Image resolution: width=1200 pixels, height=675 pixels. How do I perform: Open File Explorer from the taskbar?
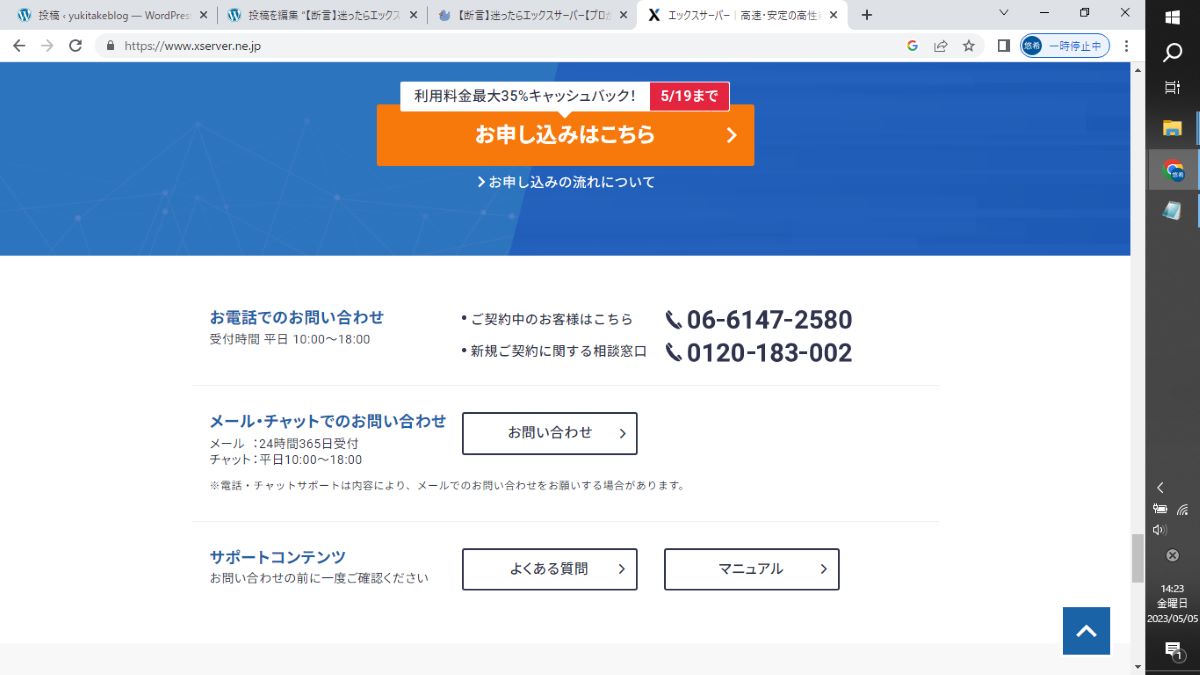click(1173, 128)
